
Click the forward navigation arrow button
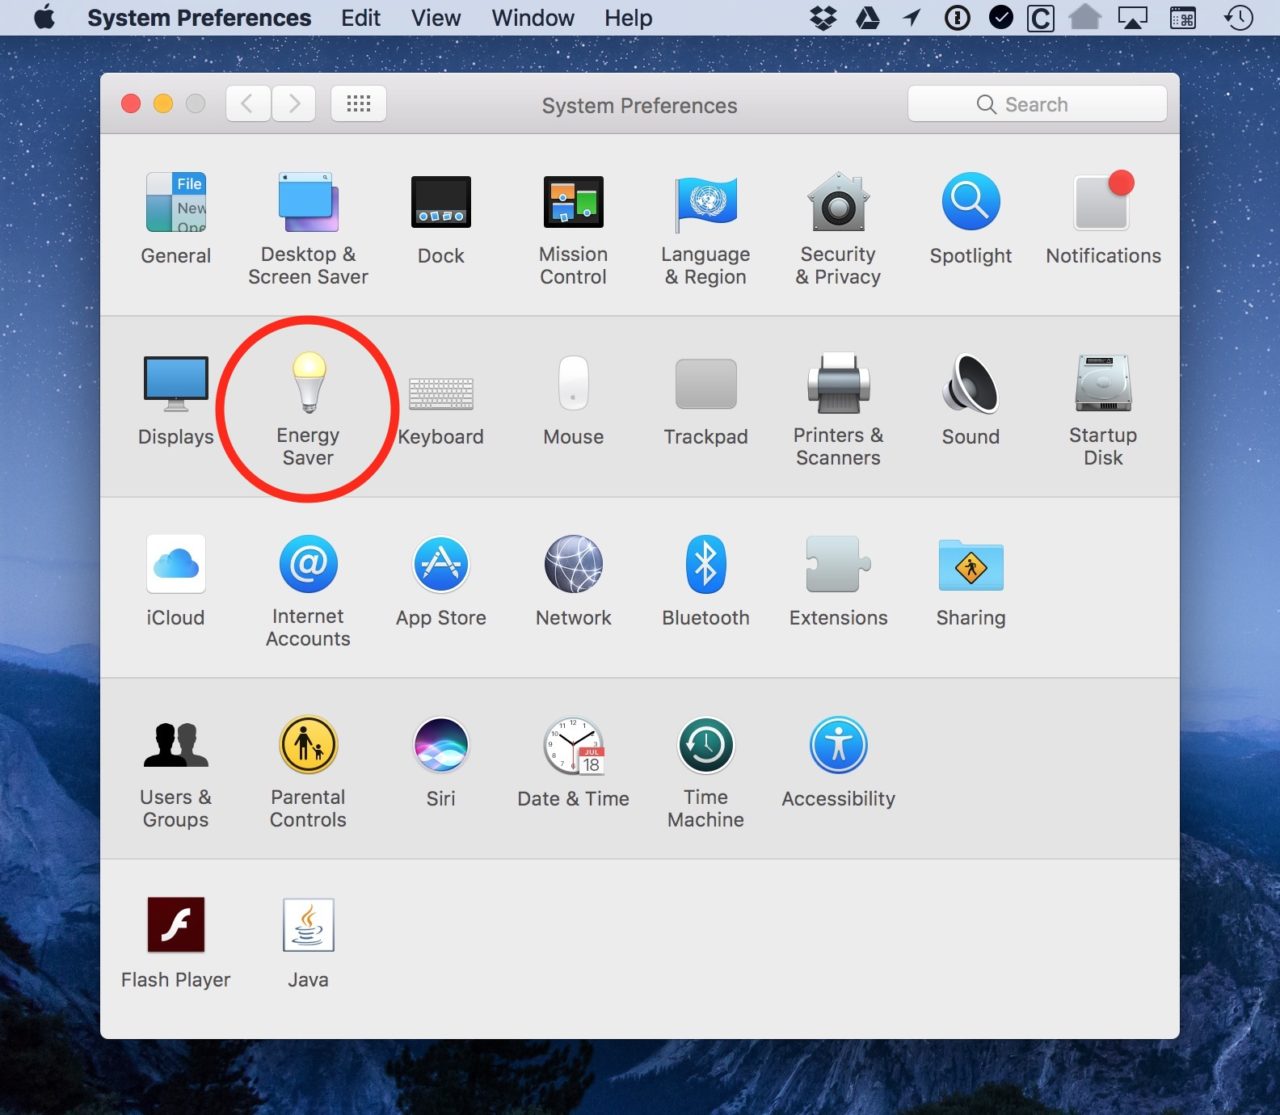click(294, 104)
